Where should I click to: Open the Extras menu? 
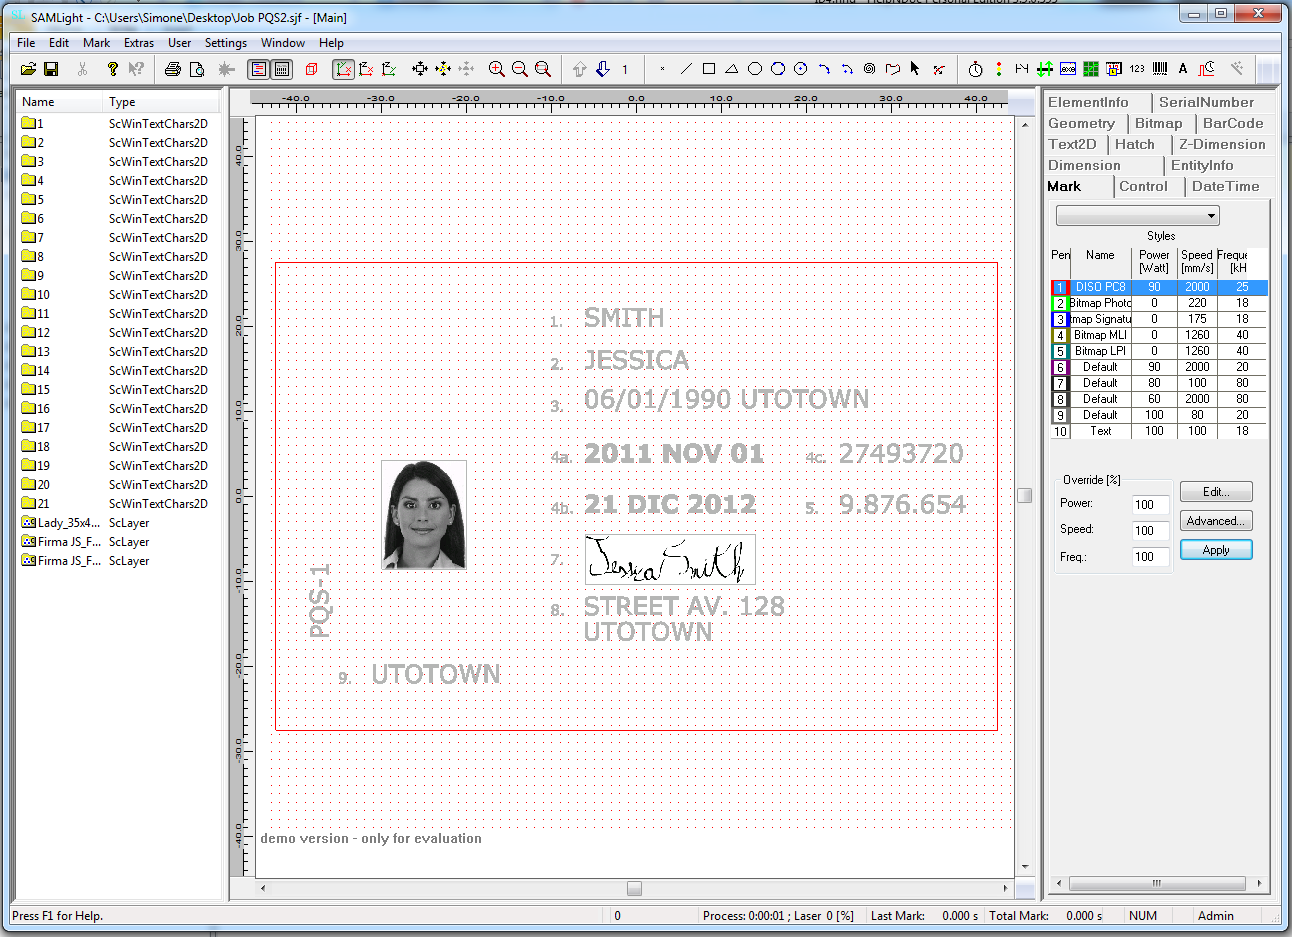pyautogui.click(x=139, y=43)
